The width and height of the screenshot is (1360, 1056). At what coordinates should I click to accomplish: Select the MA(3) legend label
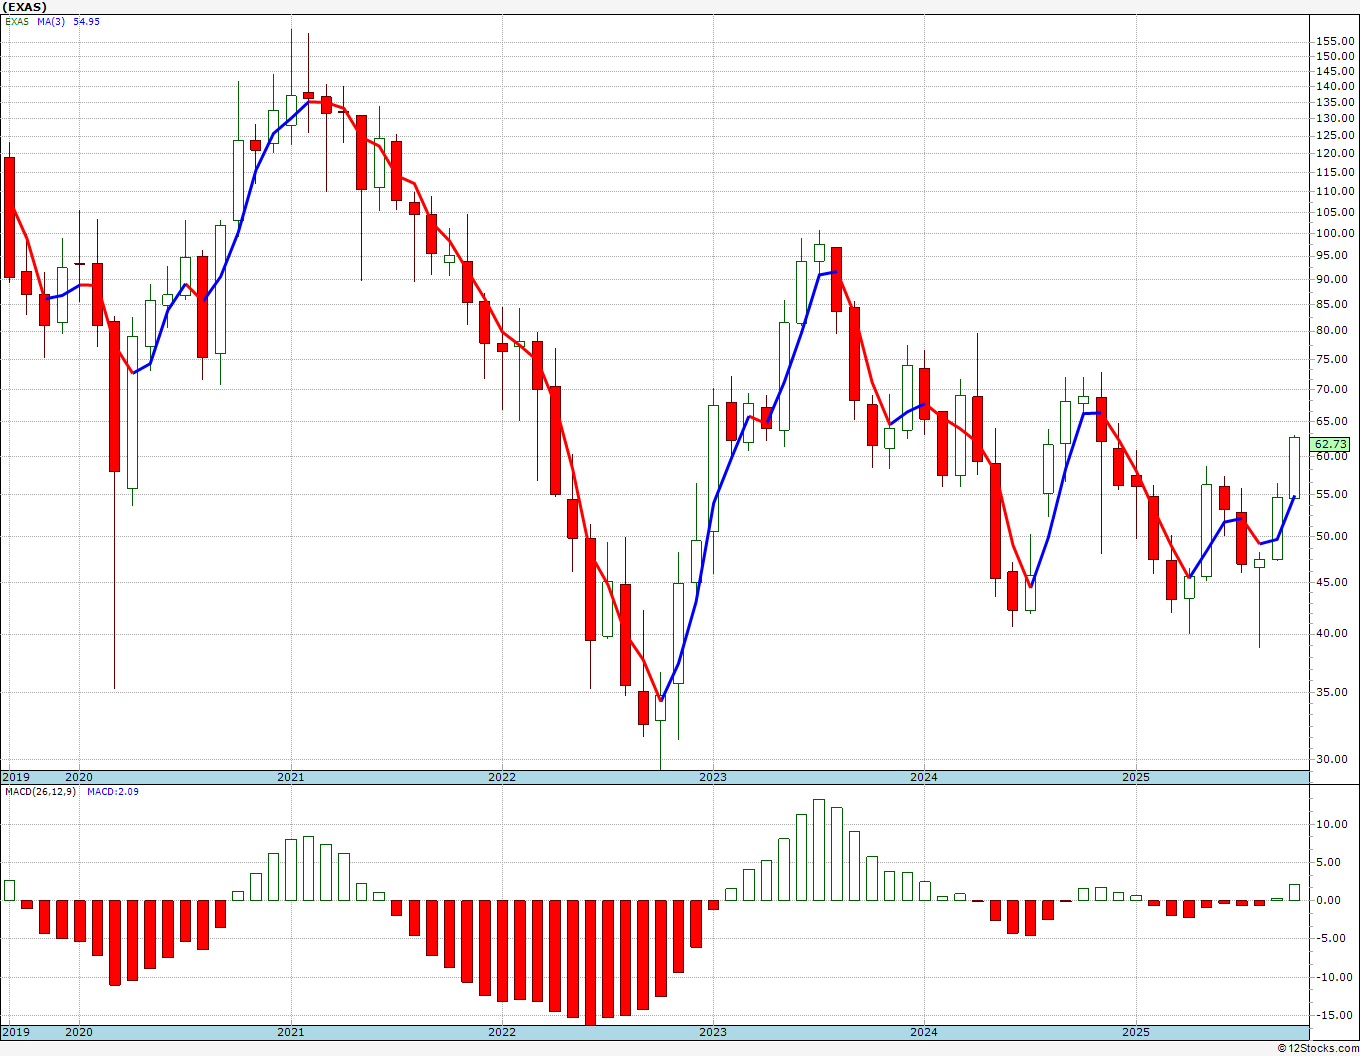(51, 21)
